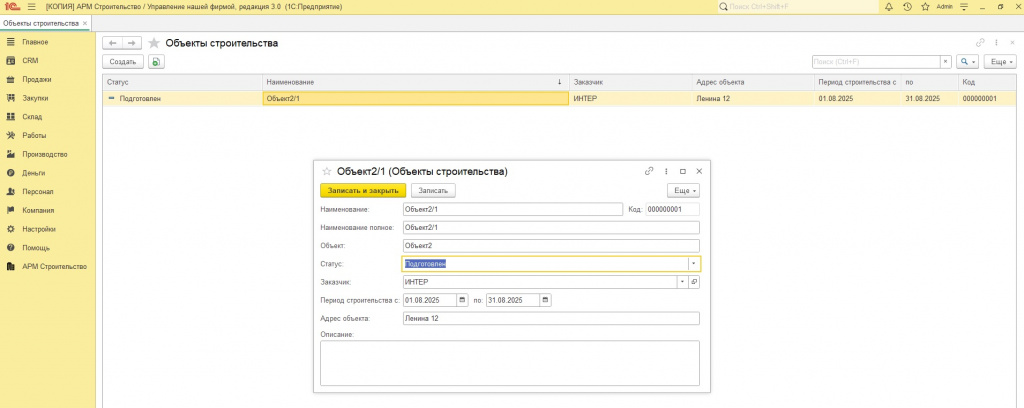Click refresh list icon next to Создать
Viewport: 1024px width, 408px height.
tap(156, 62)
